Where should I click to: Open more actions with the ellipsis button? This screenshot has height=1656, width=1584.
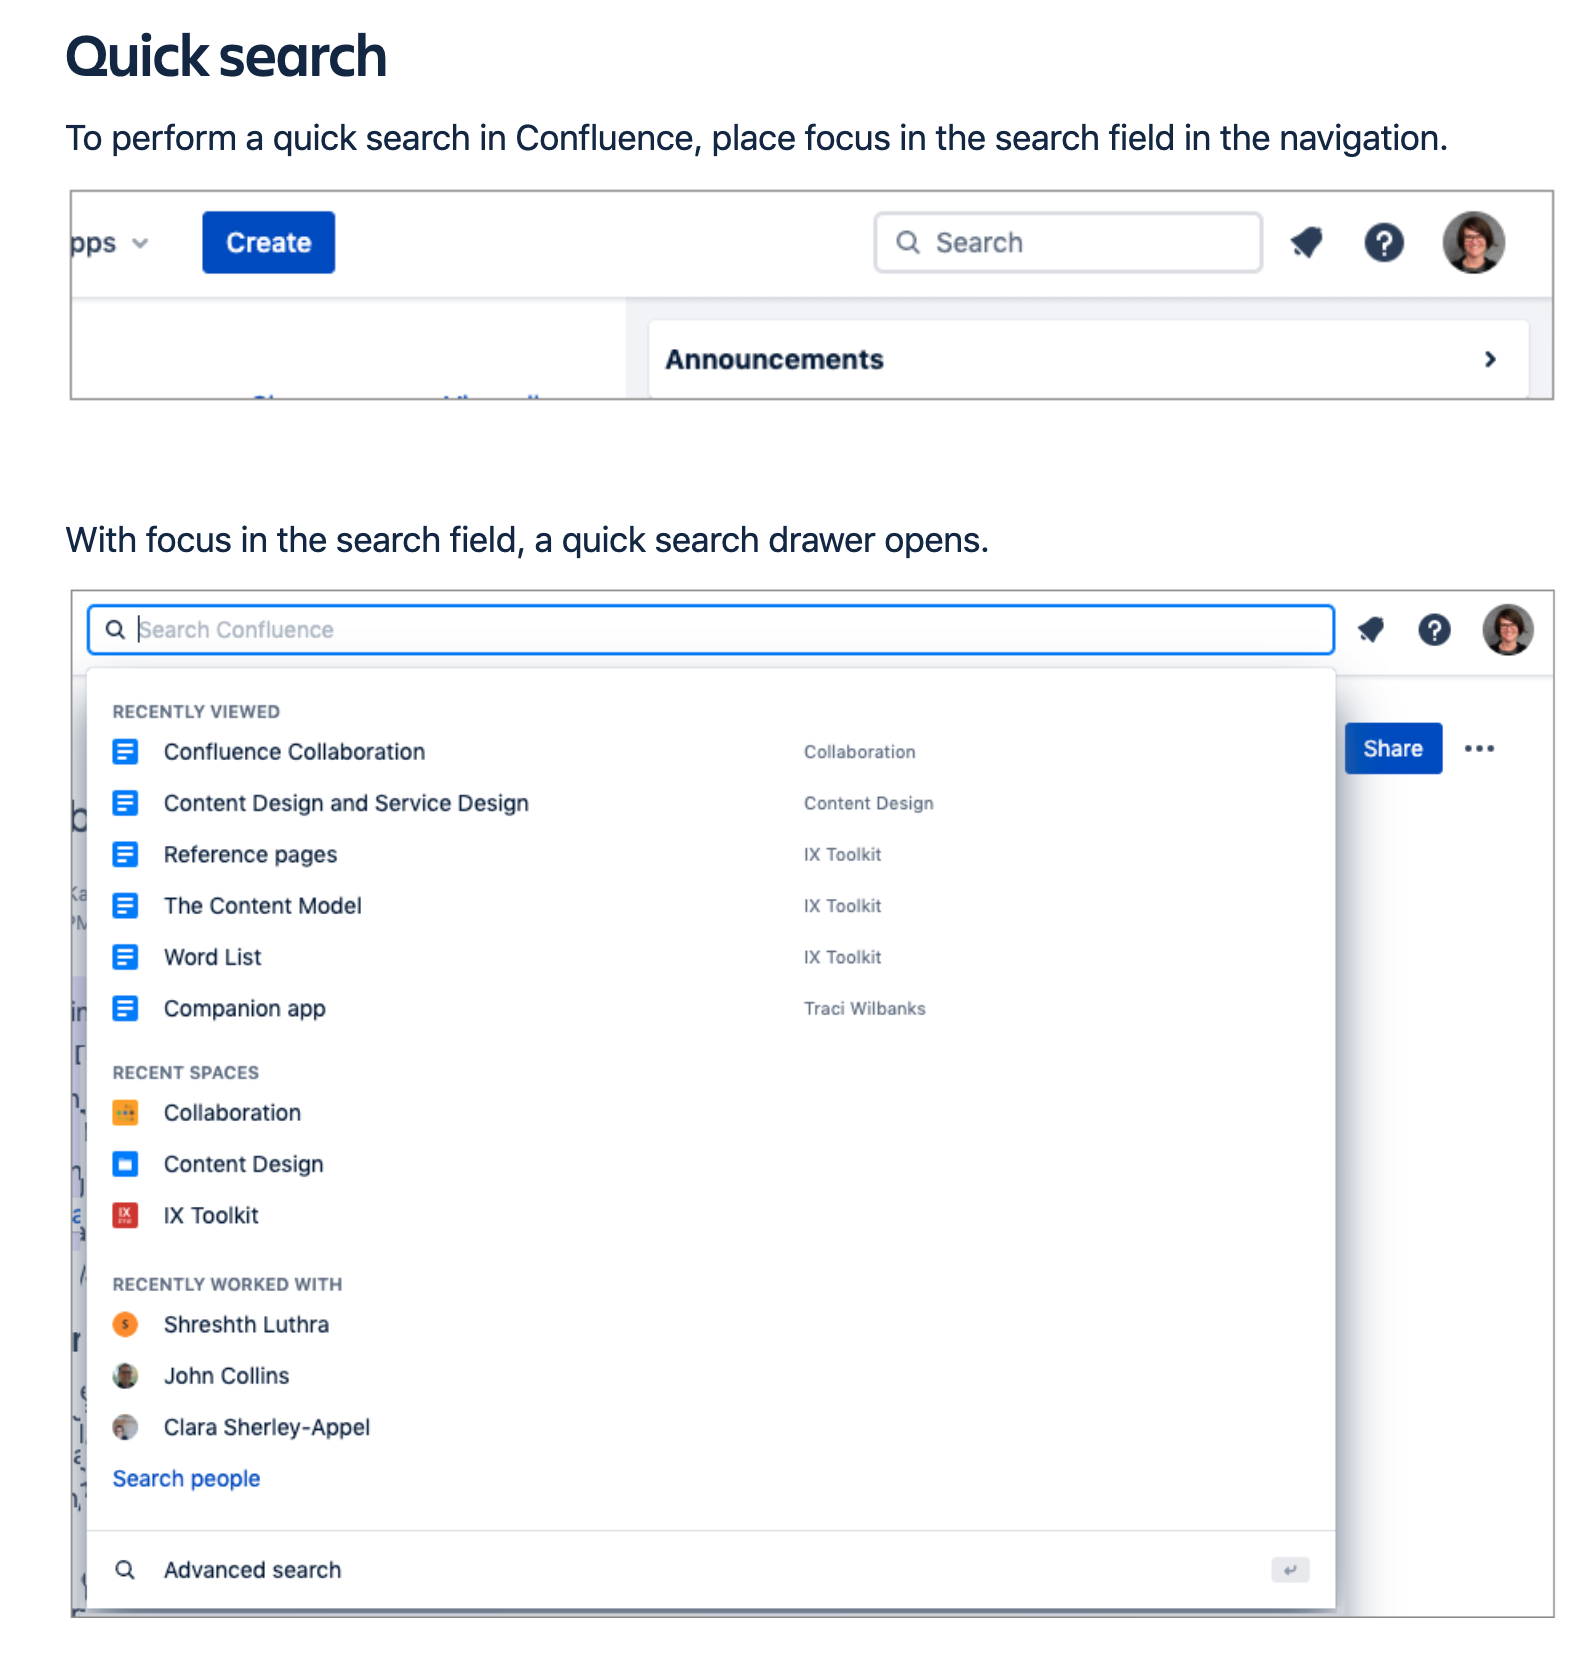(1481, 748)
